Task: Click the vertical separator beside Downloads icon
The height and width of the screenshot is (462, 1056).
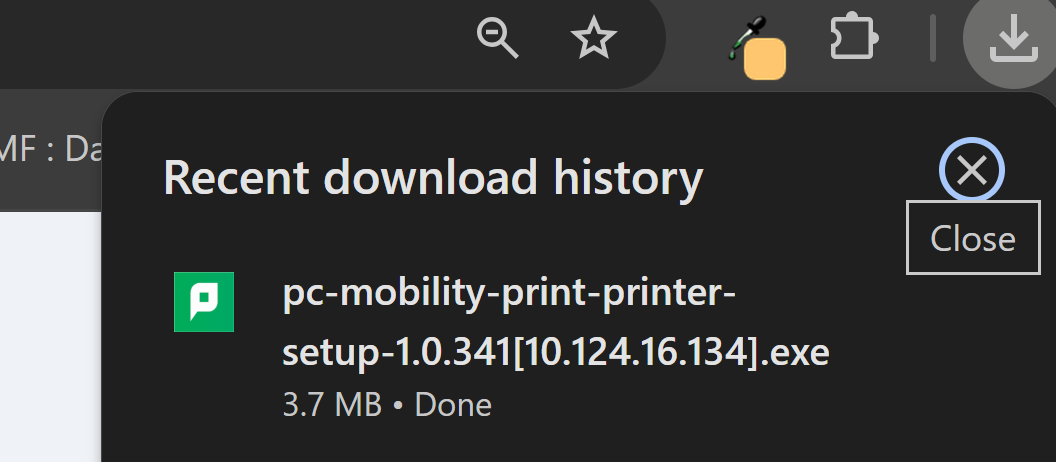Action: pyautogui.click(x=933, y=38)
